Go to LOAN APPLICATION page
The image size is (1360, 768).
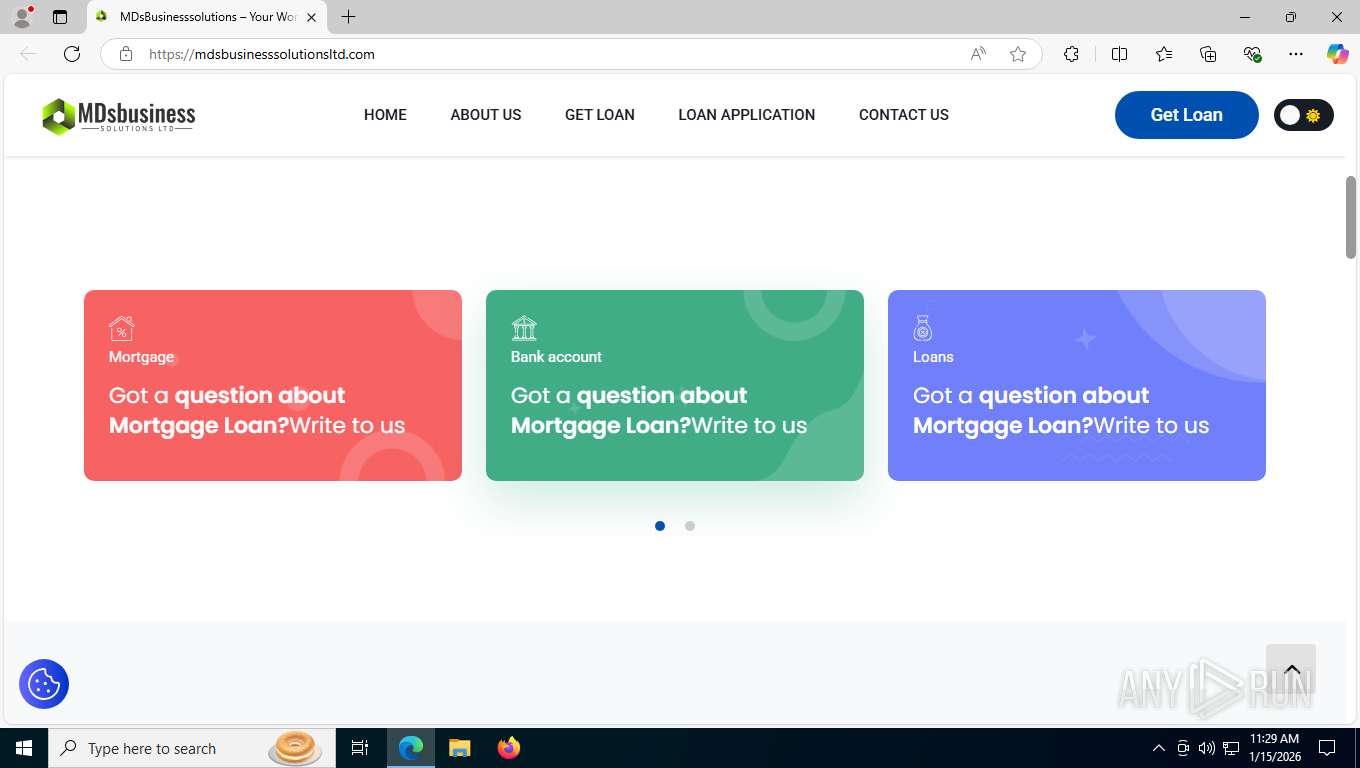[x=747, y=115]
